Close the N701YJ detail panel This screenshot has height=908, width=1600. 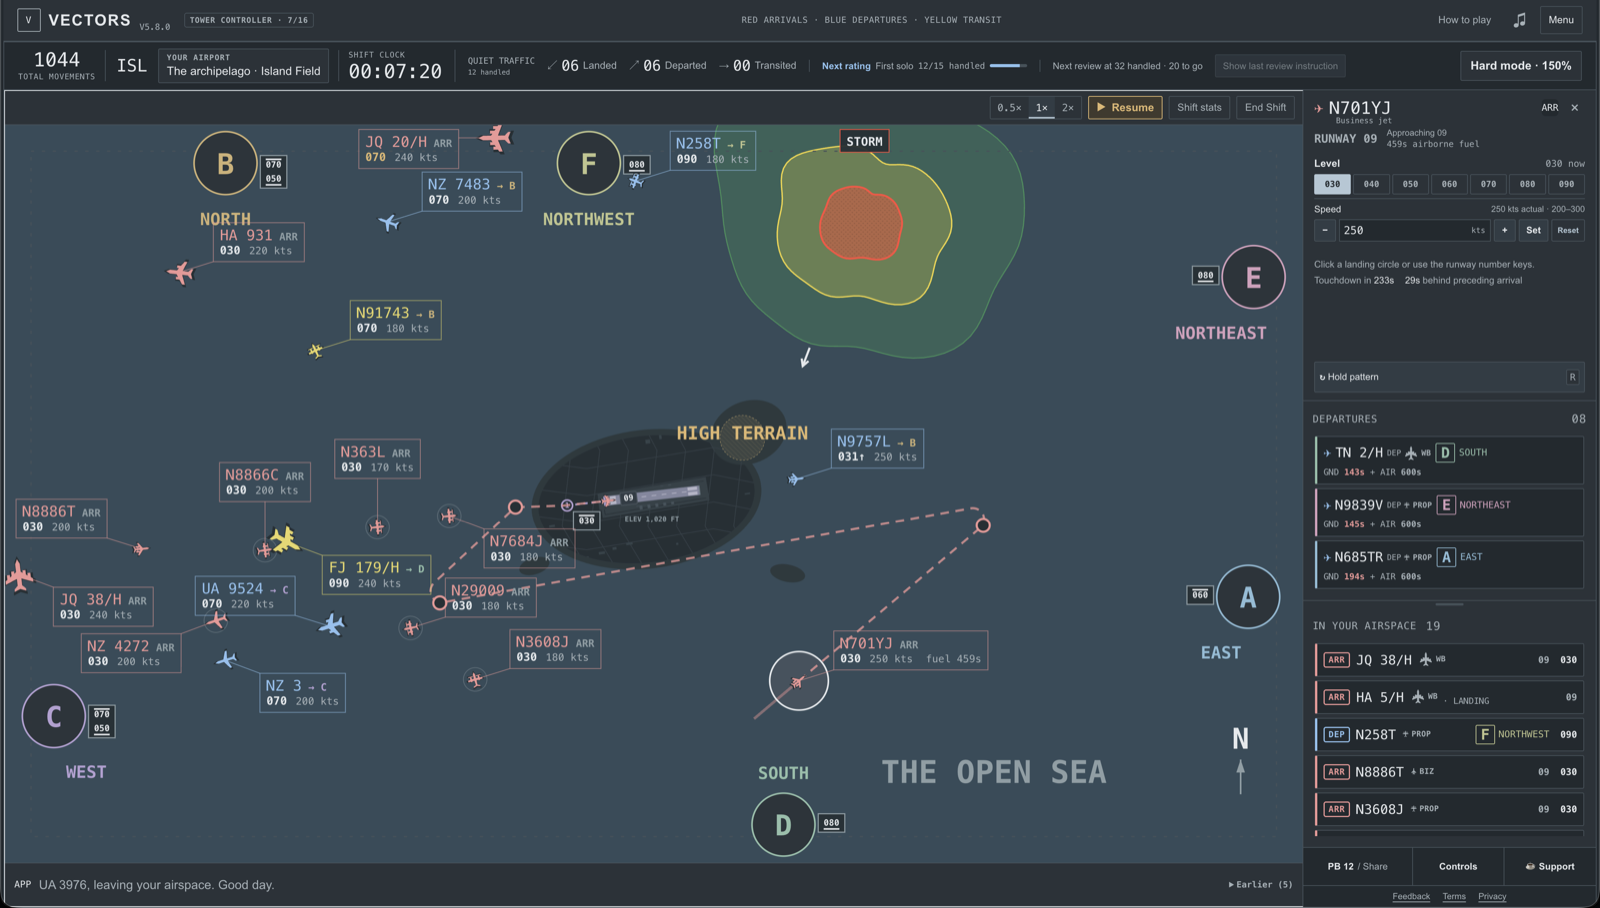click(1575, 107)
